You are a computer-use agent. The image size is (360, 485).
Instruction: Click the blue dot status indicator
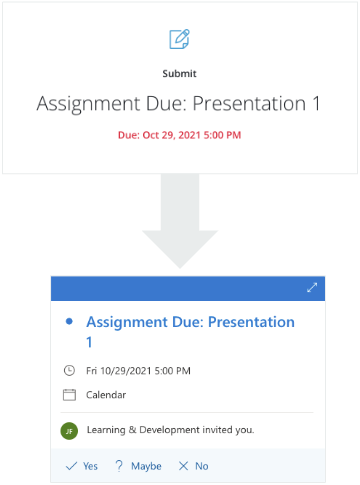pos(69,321)
